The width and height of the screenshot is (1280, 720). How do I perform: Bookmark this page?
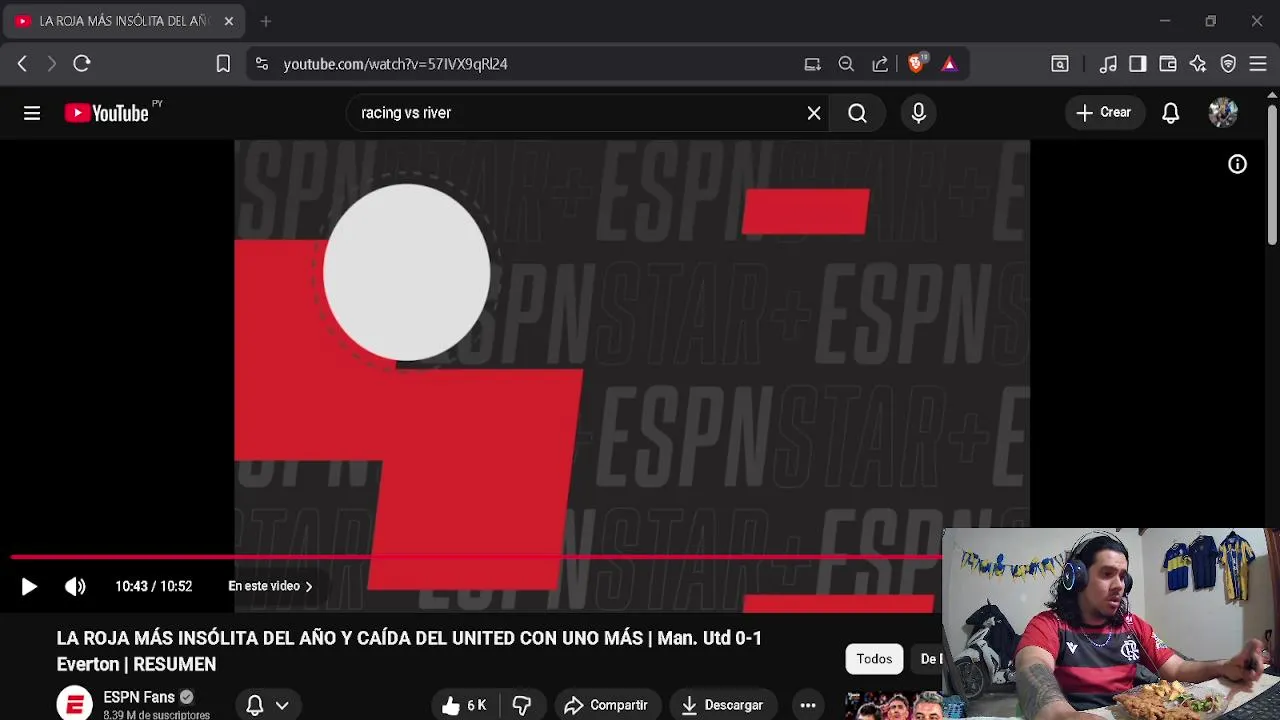(223, 64)
